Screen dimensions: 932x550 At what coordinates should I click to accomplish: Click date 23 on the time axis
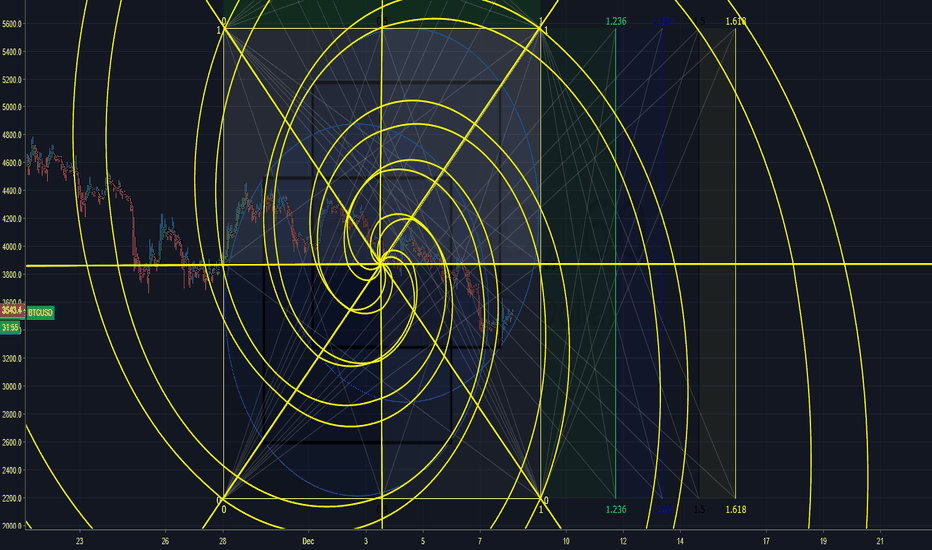[x=80, y=542]
